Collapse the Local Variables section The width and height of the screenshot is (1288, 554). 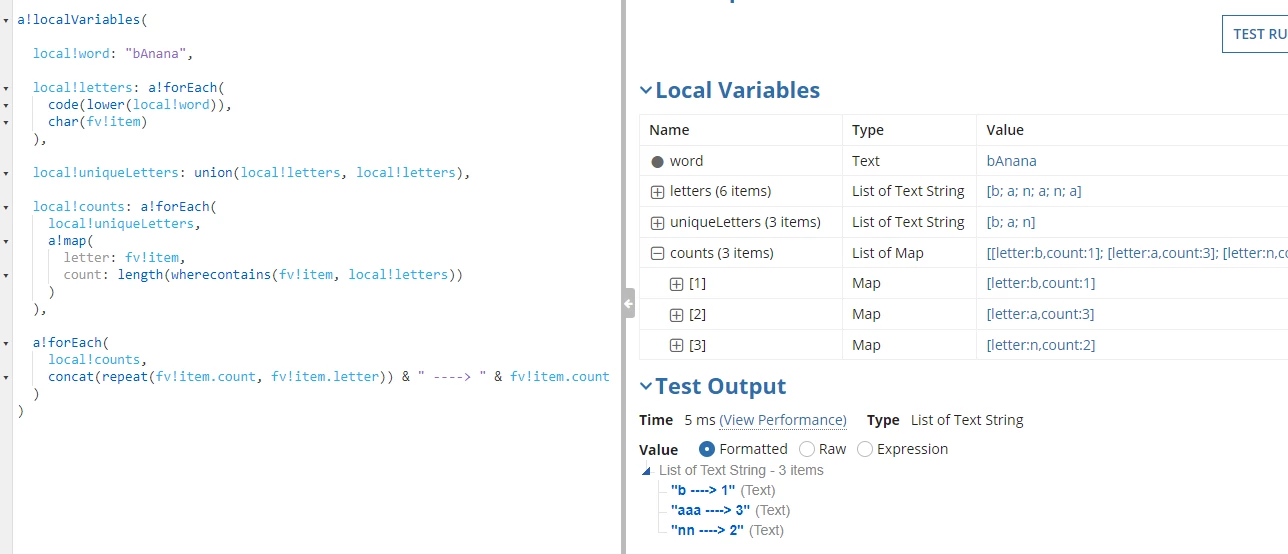646,91
